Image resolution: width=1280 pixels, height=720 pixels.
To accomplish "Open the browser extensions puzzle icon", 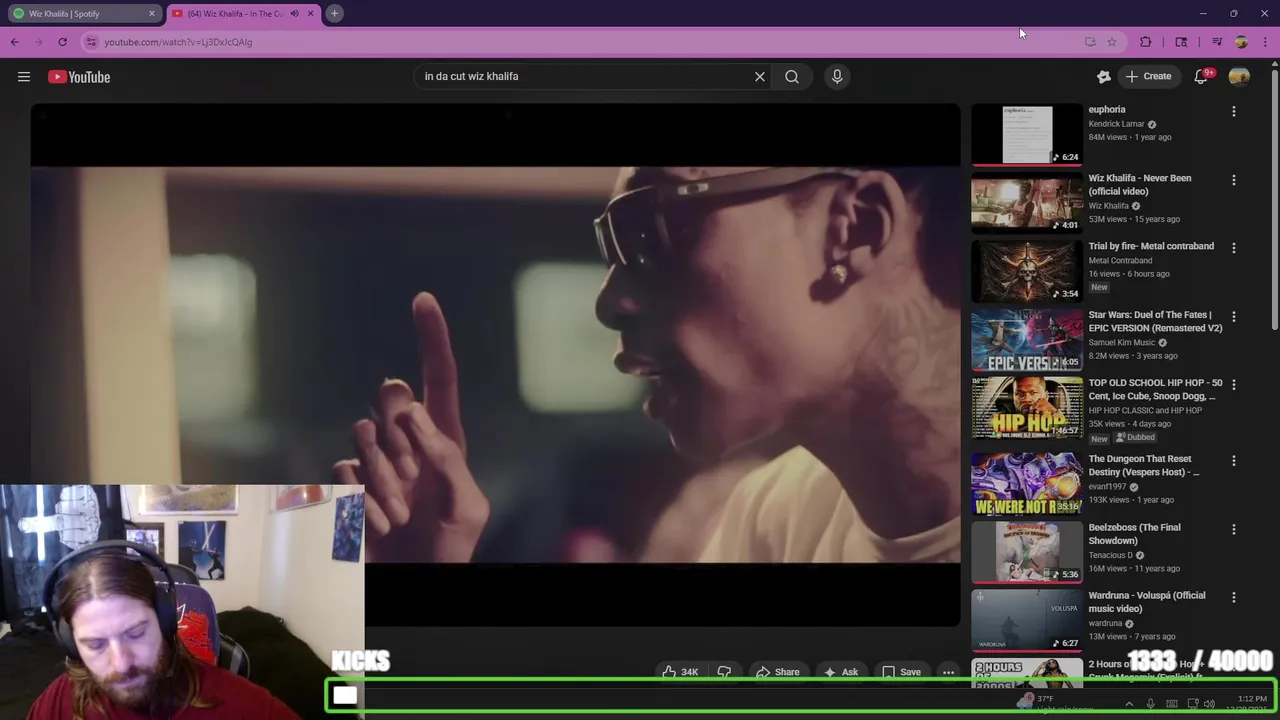I will coord(1146,42).
